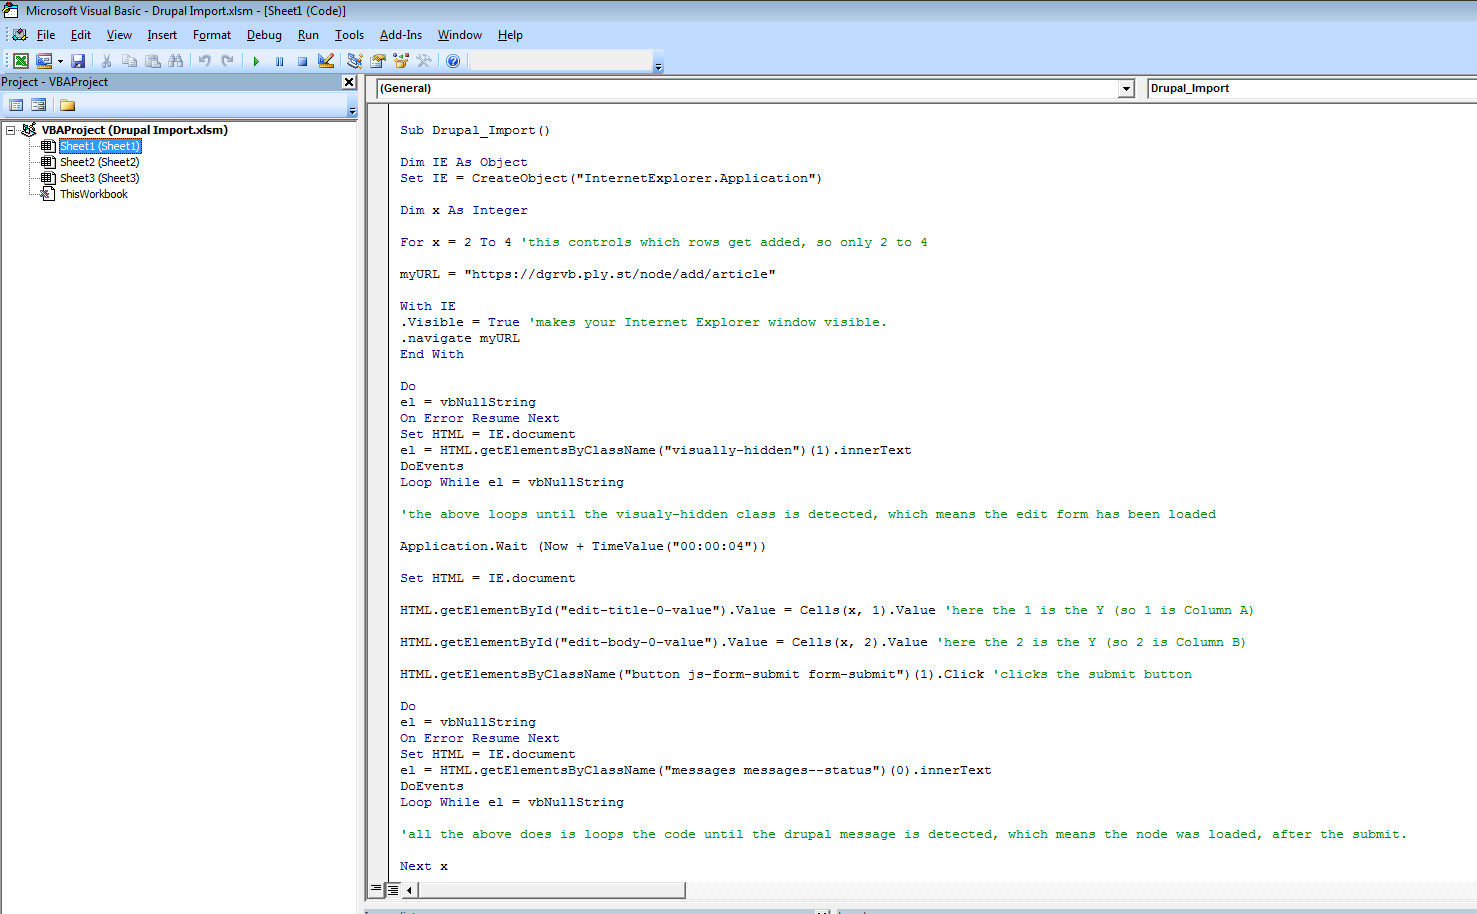Image resolution: width=1477 pixels, height=914 pixels.
Task: Open Project Explorer toolbar icon
Action: (x=354, y=61)
